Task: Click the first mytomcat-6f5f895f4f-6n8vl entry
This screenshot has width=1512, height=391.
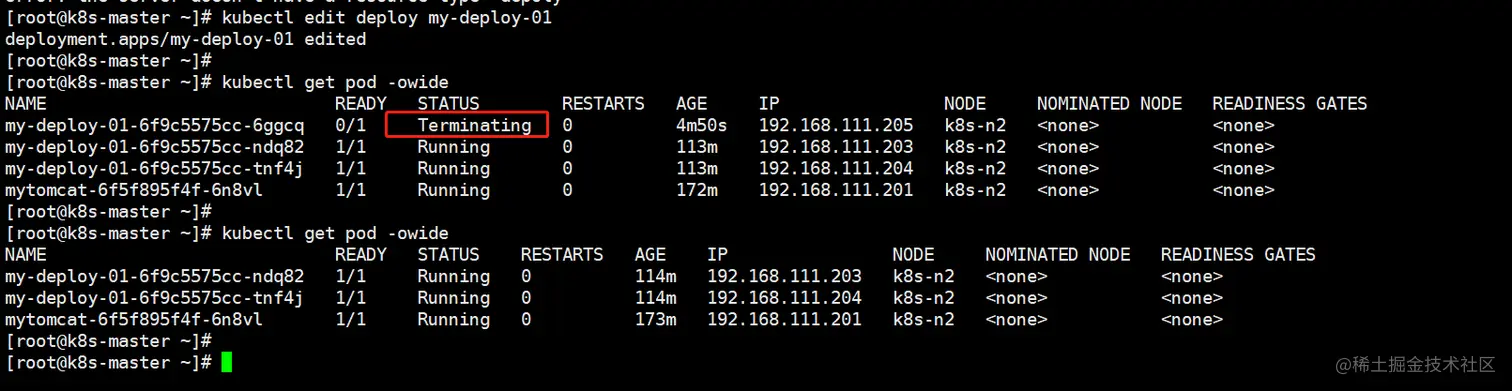Action: point(134,190)
